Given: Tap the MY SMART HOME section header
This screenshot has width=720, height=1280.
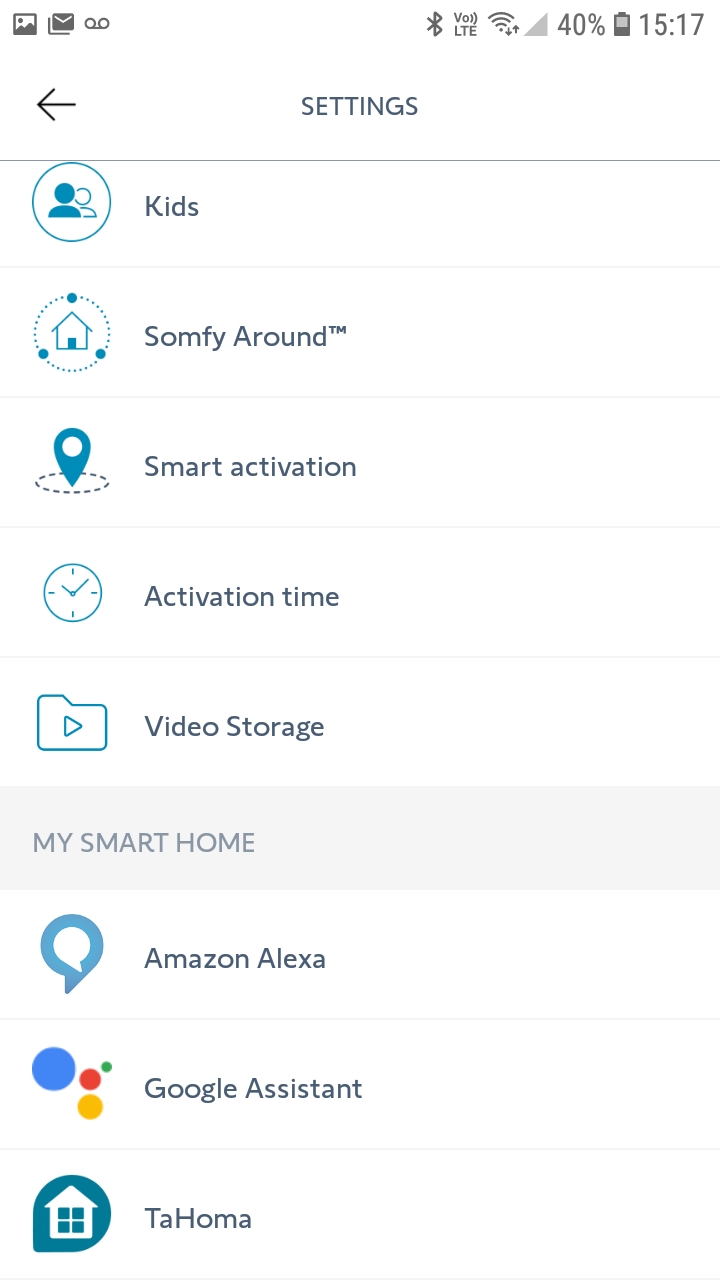Looking at the screenshot, I should pos(144,842).
